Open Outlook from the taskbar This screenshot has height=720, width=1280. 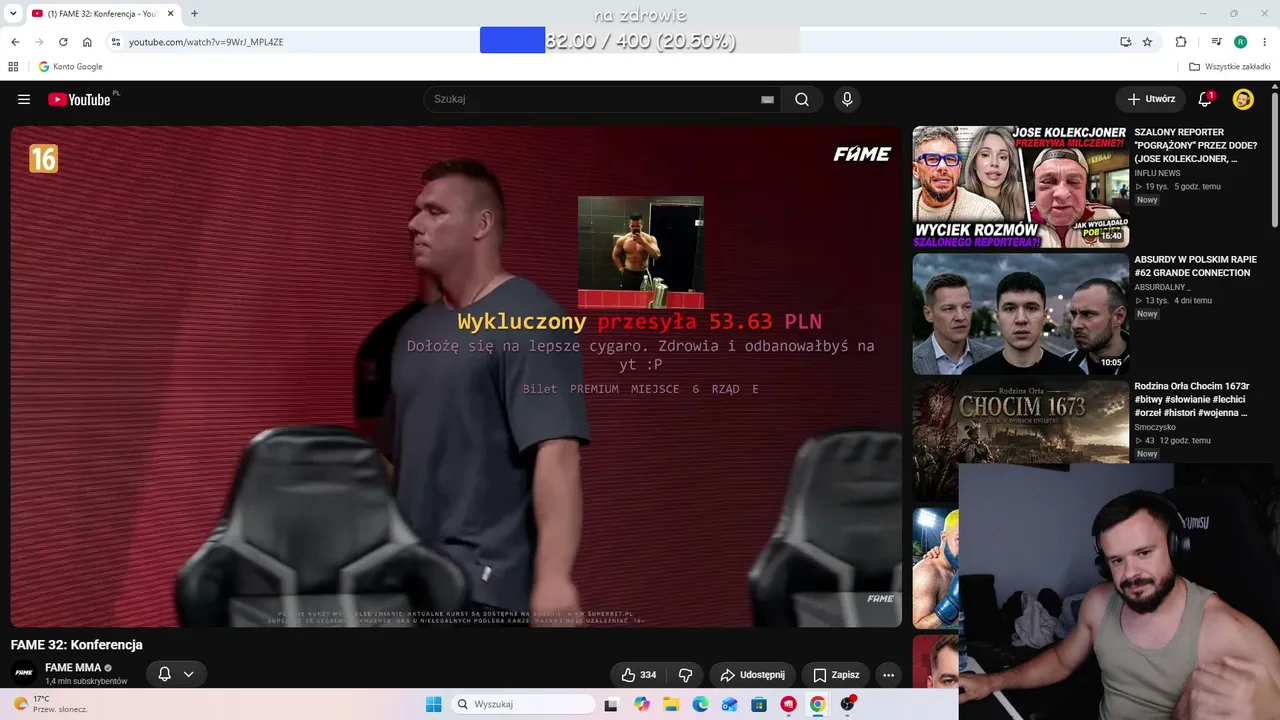(x=729, y=704)
